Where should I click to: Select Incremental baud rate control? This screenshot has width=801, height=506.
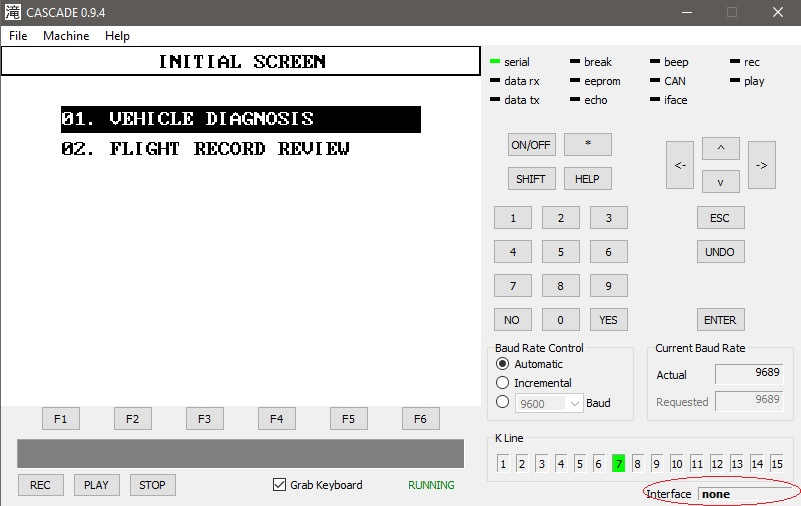[x=503, y=383]
